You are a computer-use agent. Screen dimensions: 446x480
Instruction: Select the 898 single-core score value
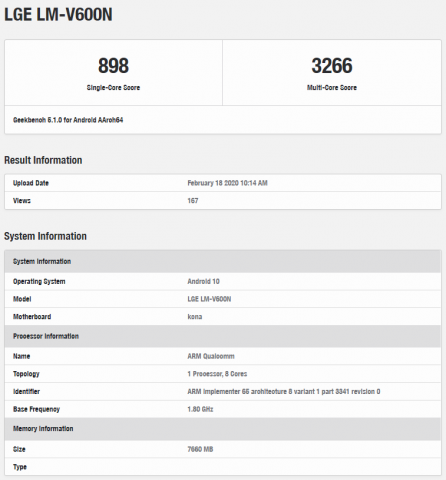tap(113, 66)
